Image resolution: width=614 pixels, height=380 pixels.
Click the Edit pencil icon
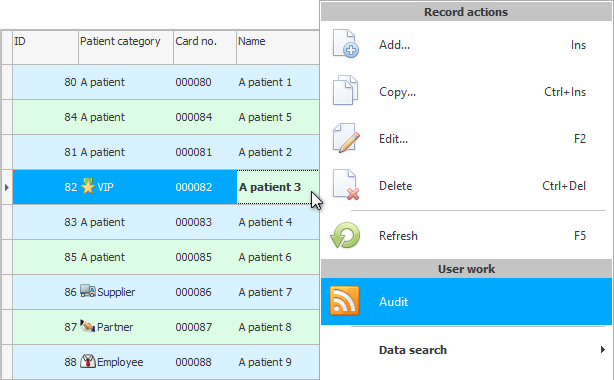point(346,138)
